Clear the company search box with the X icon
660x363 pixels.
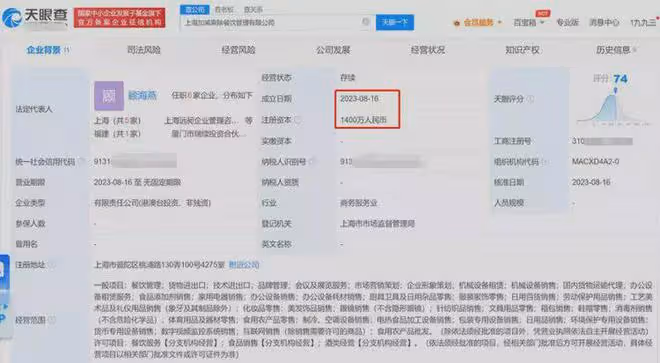coord(366,21)
